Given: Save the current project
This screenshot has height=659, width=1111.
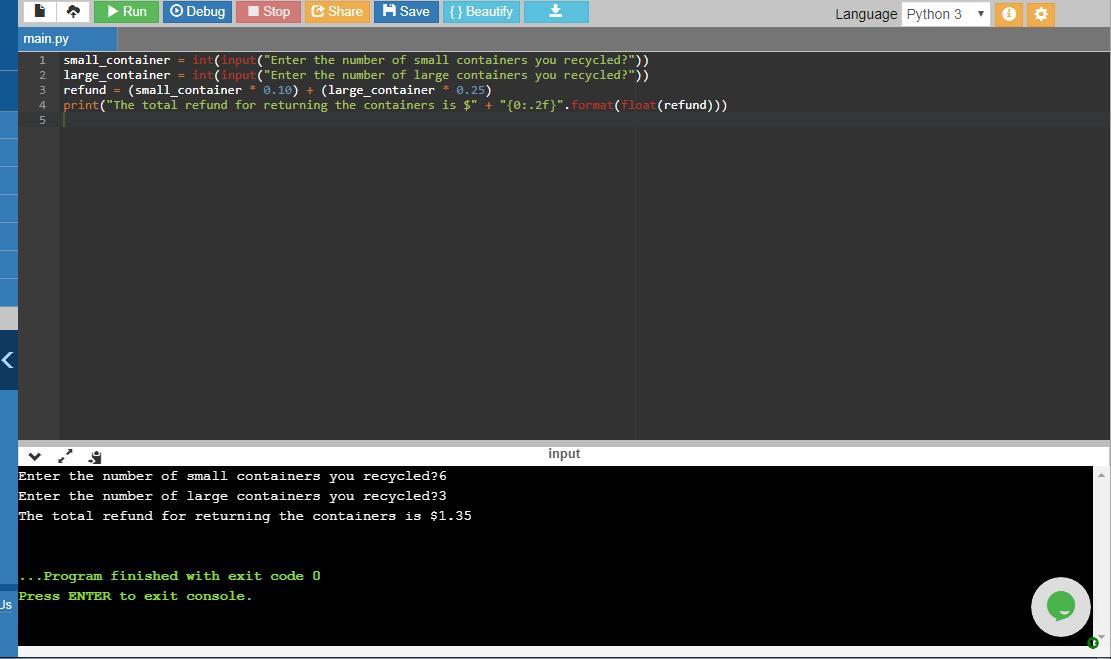Looking at the screenshot, I should [406, 11].
